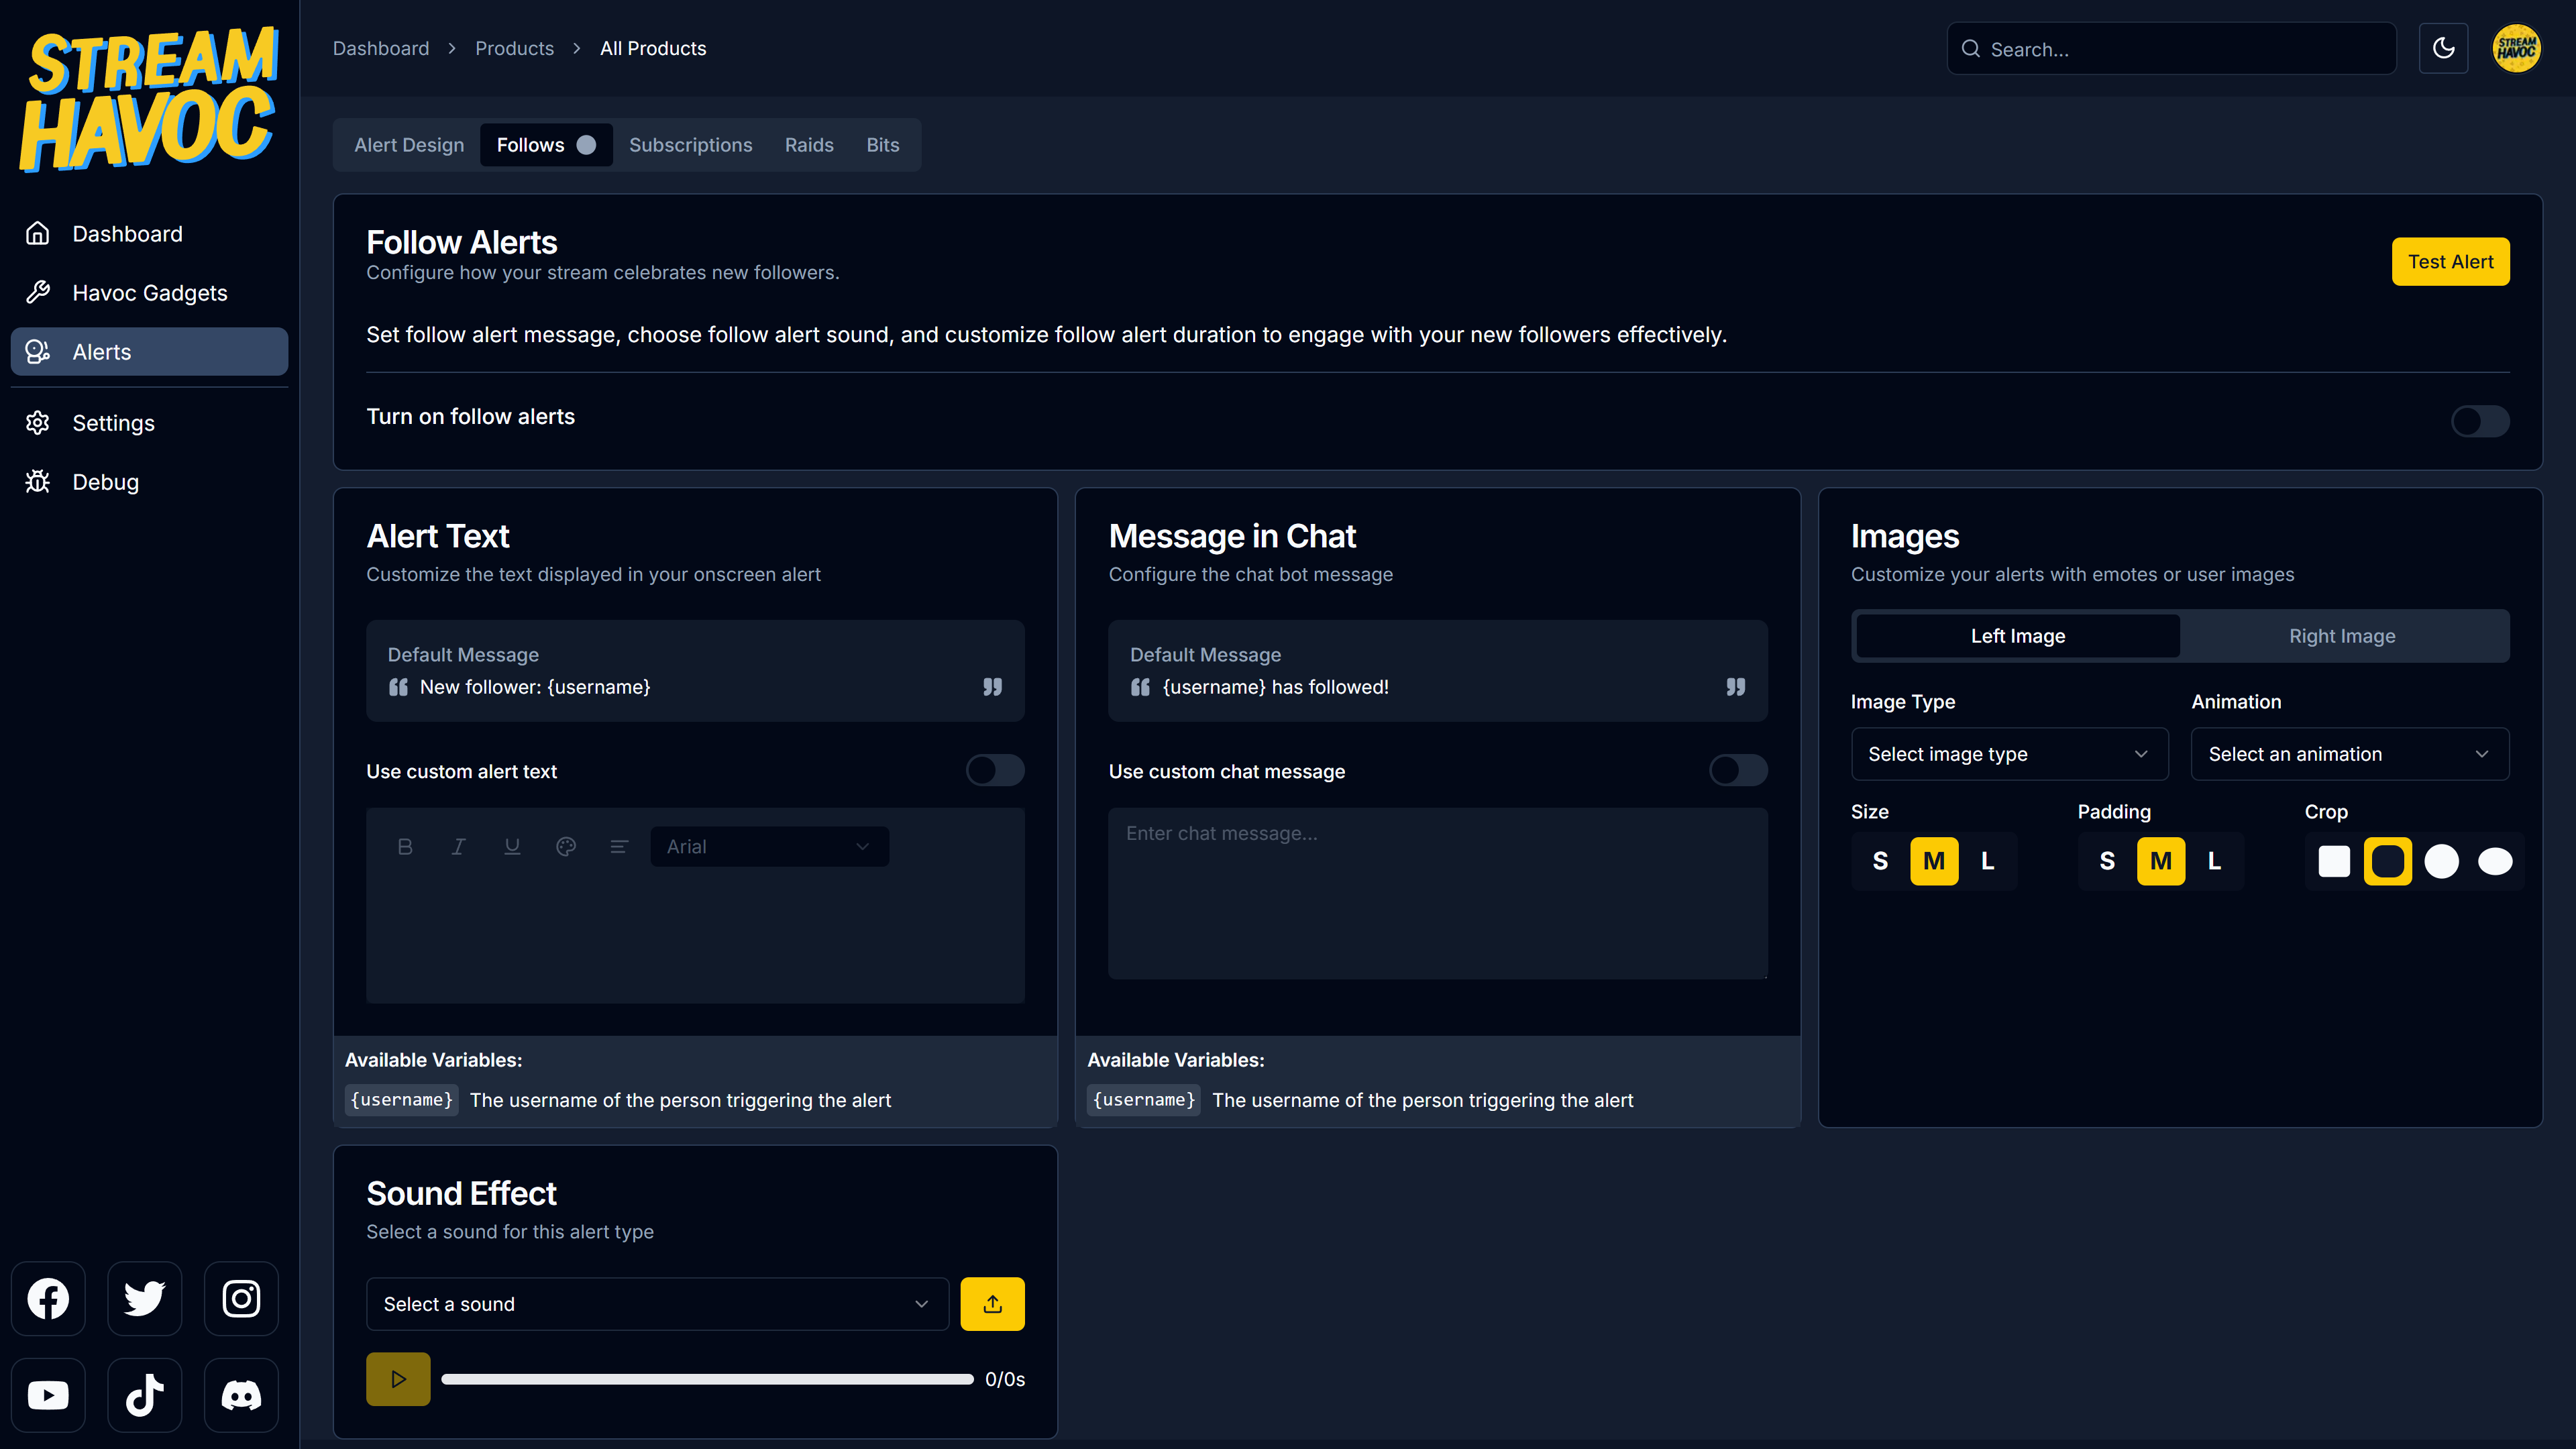Image resolution: width=2576 pixels, height=1449 pixels.
Task: Open Select image type dropdown
Action: pos(2009,754)
